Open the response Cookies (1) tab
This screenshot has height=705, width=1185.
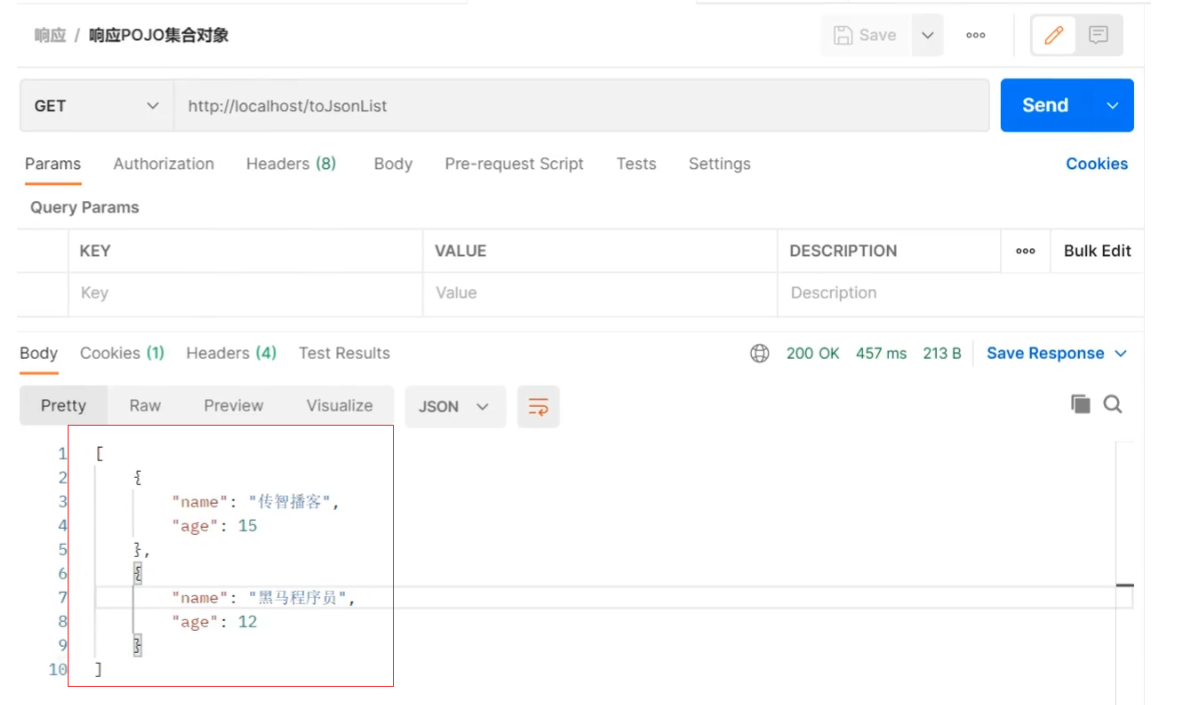(122, 354)
